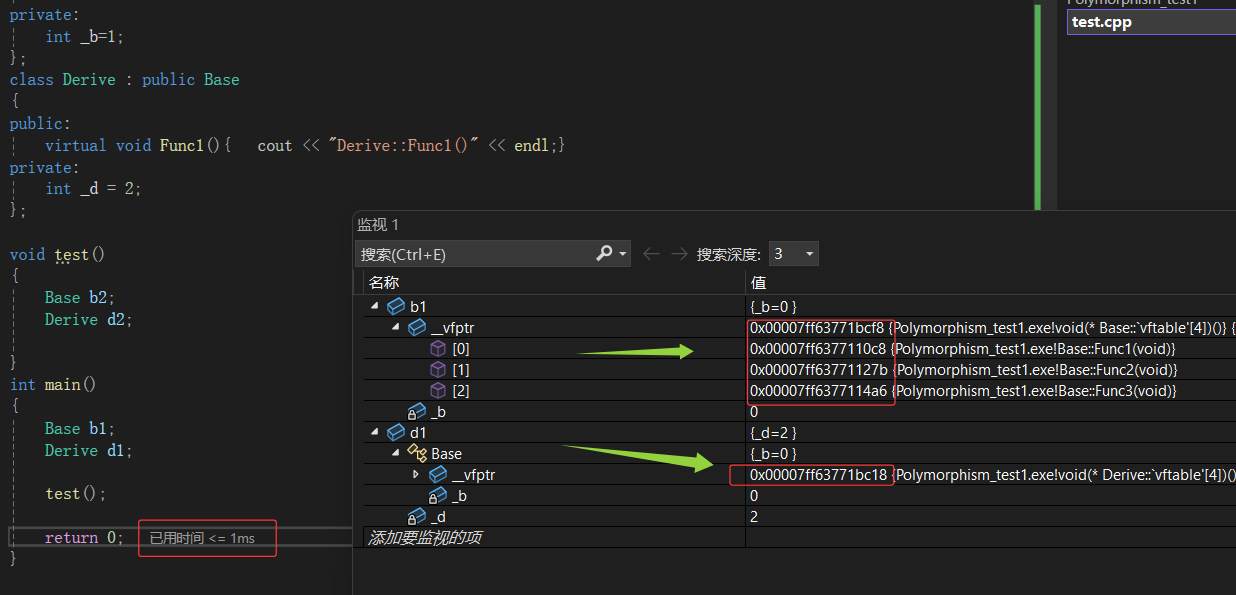Click the purple icon of element [2]
The image size is (1236, 595).
click(438, 390)
